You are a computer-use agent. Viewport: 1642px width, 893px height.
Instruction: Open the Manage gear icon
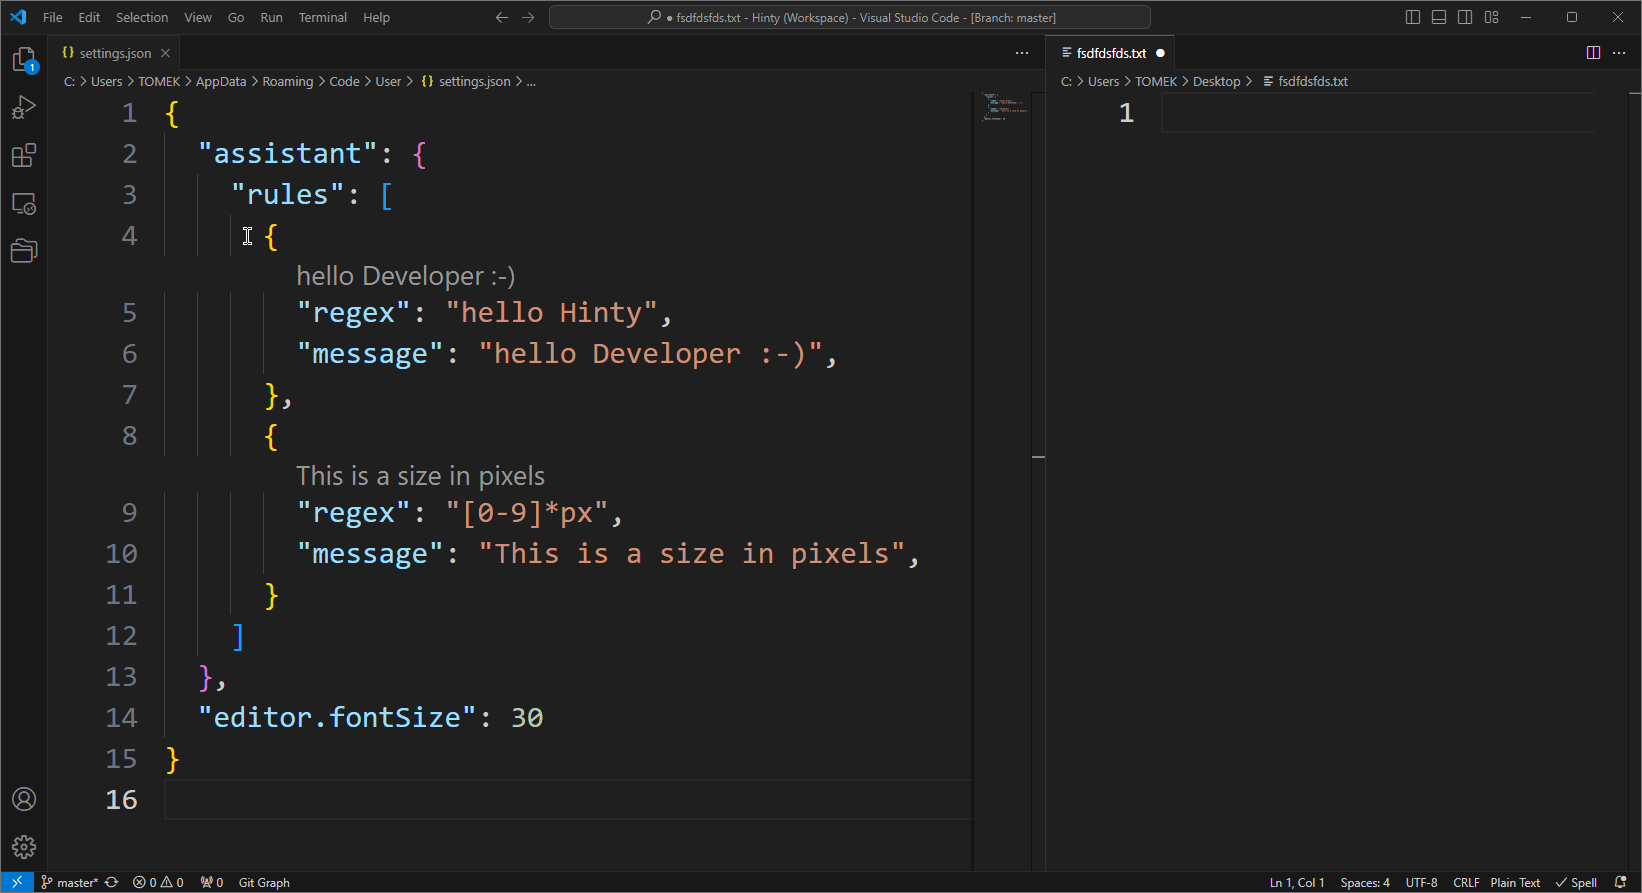click(x=24, y=847)
